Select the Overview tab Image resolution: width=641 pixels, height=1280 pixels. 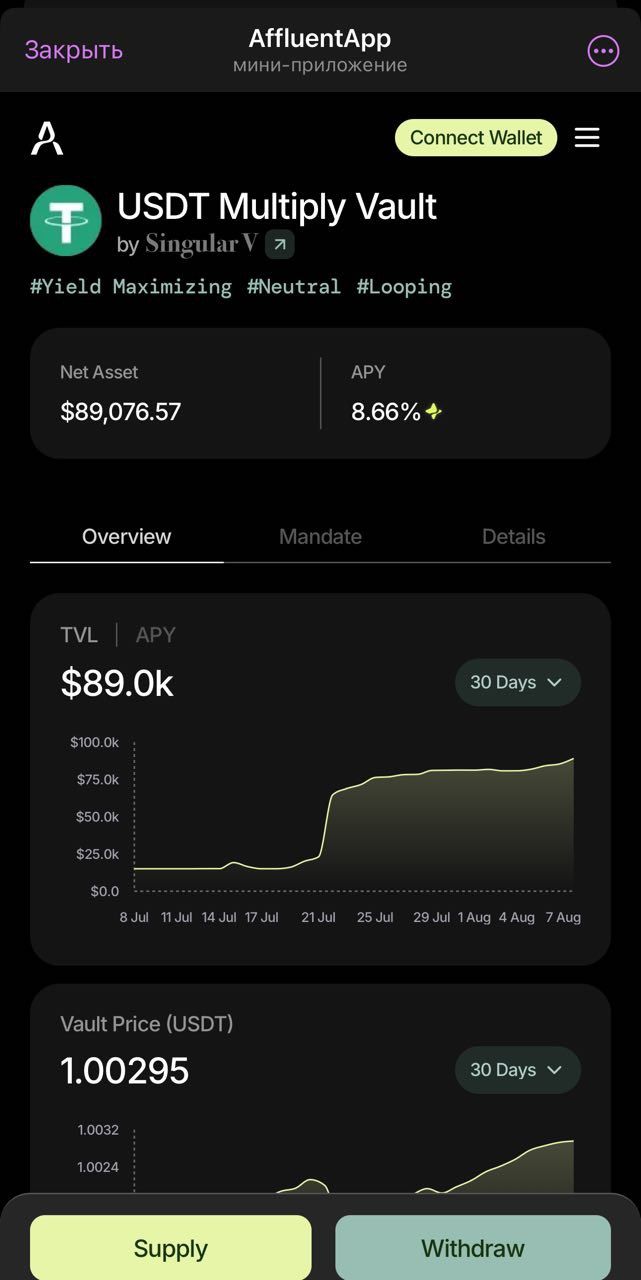coord(126,536)
